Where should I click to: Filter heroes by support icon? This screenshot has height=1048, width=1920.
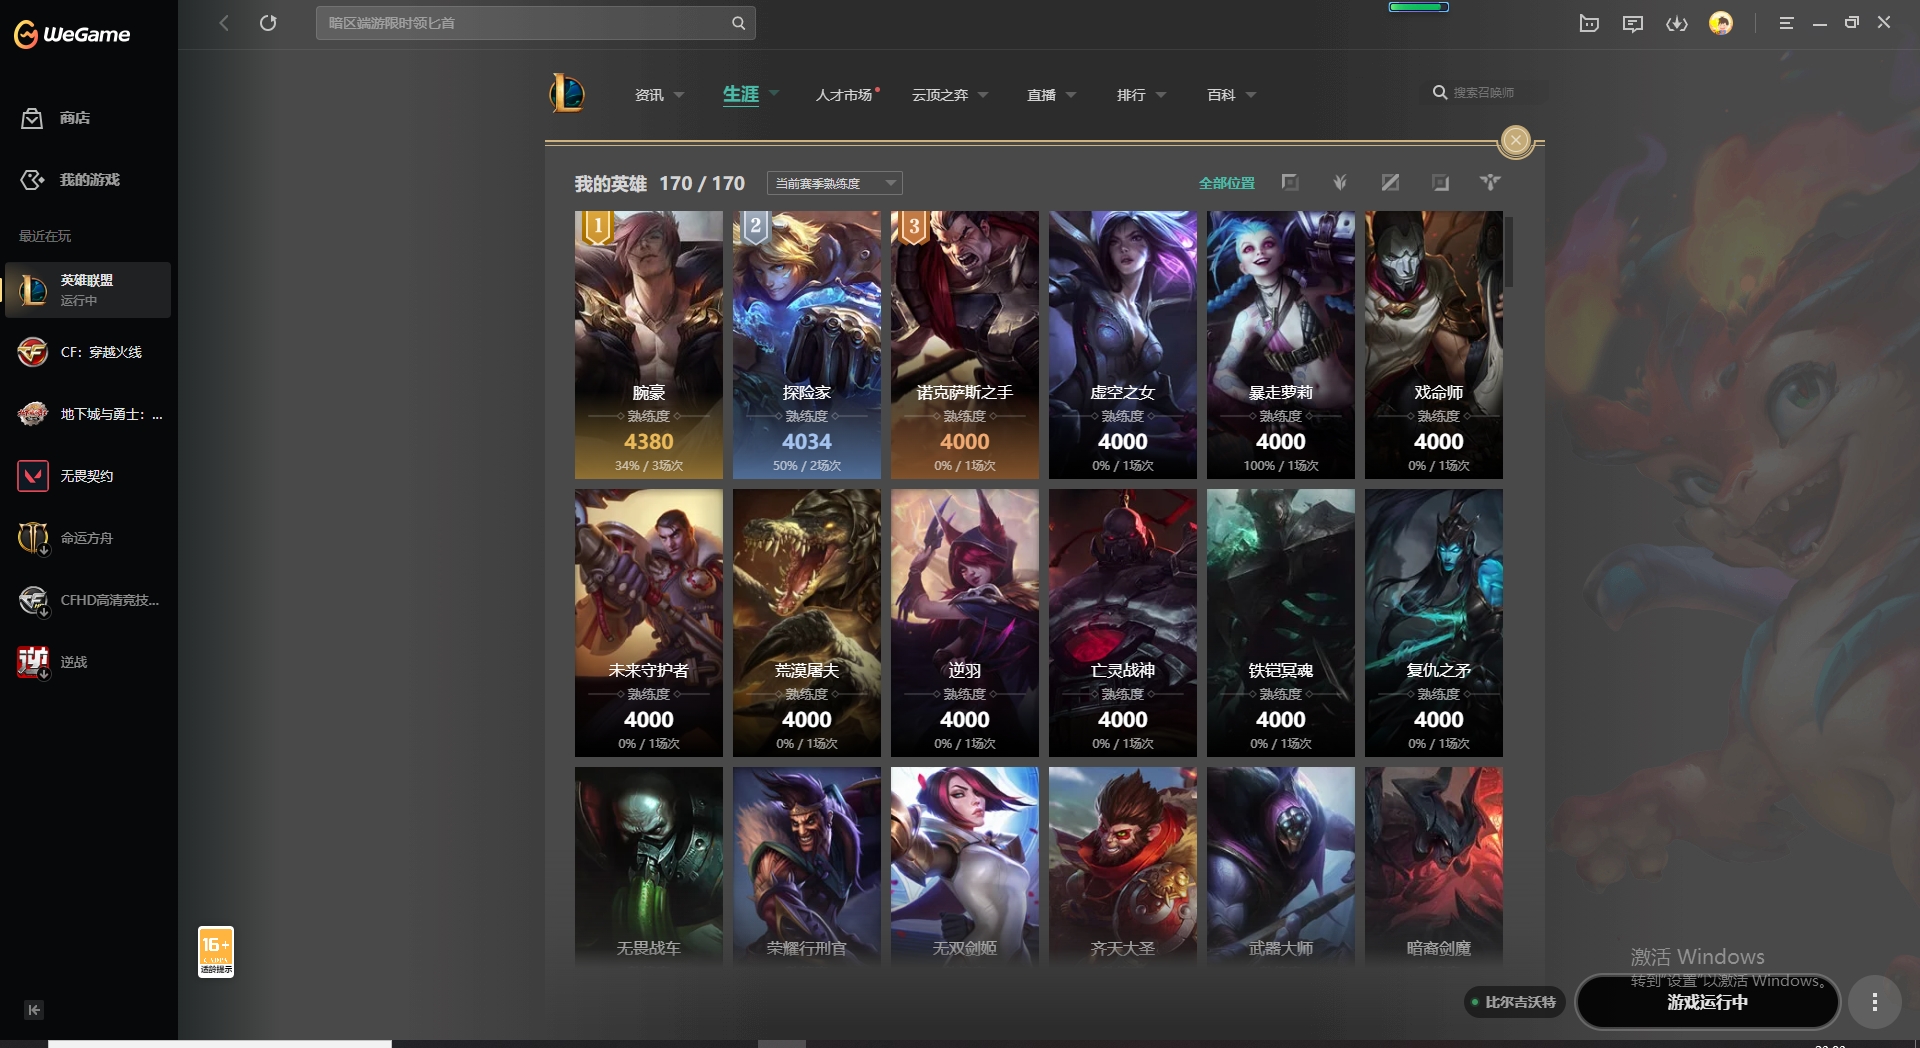[1490, 182]
